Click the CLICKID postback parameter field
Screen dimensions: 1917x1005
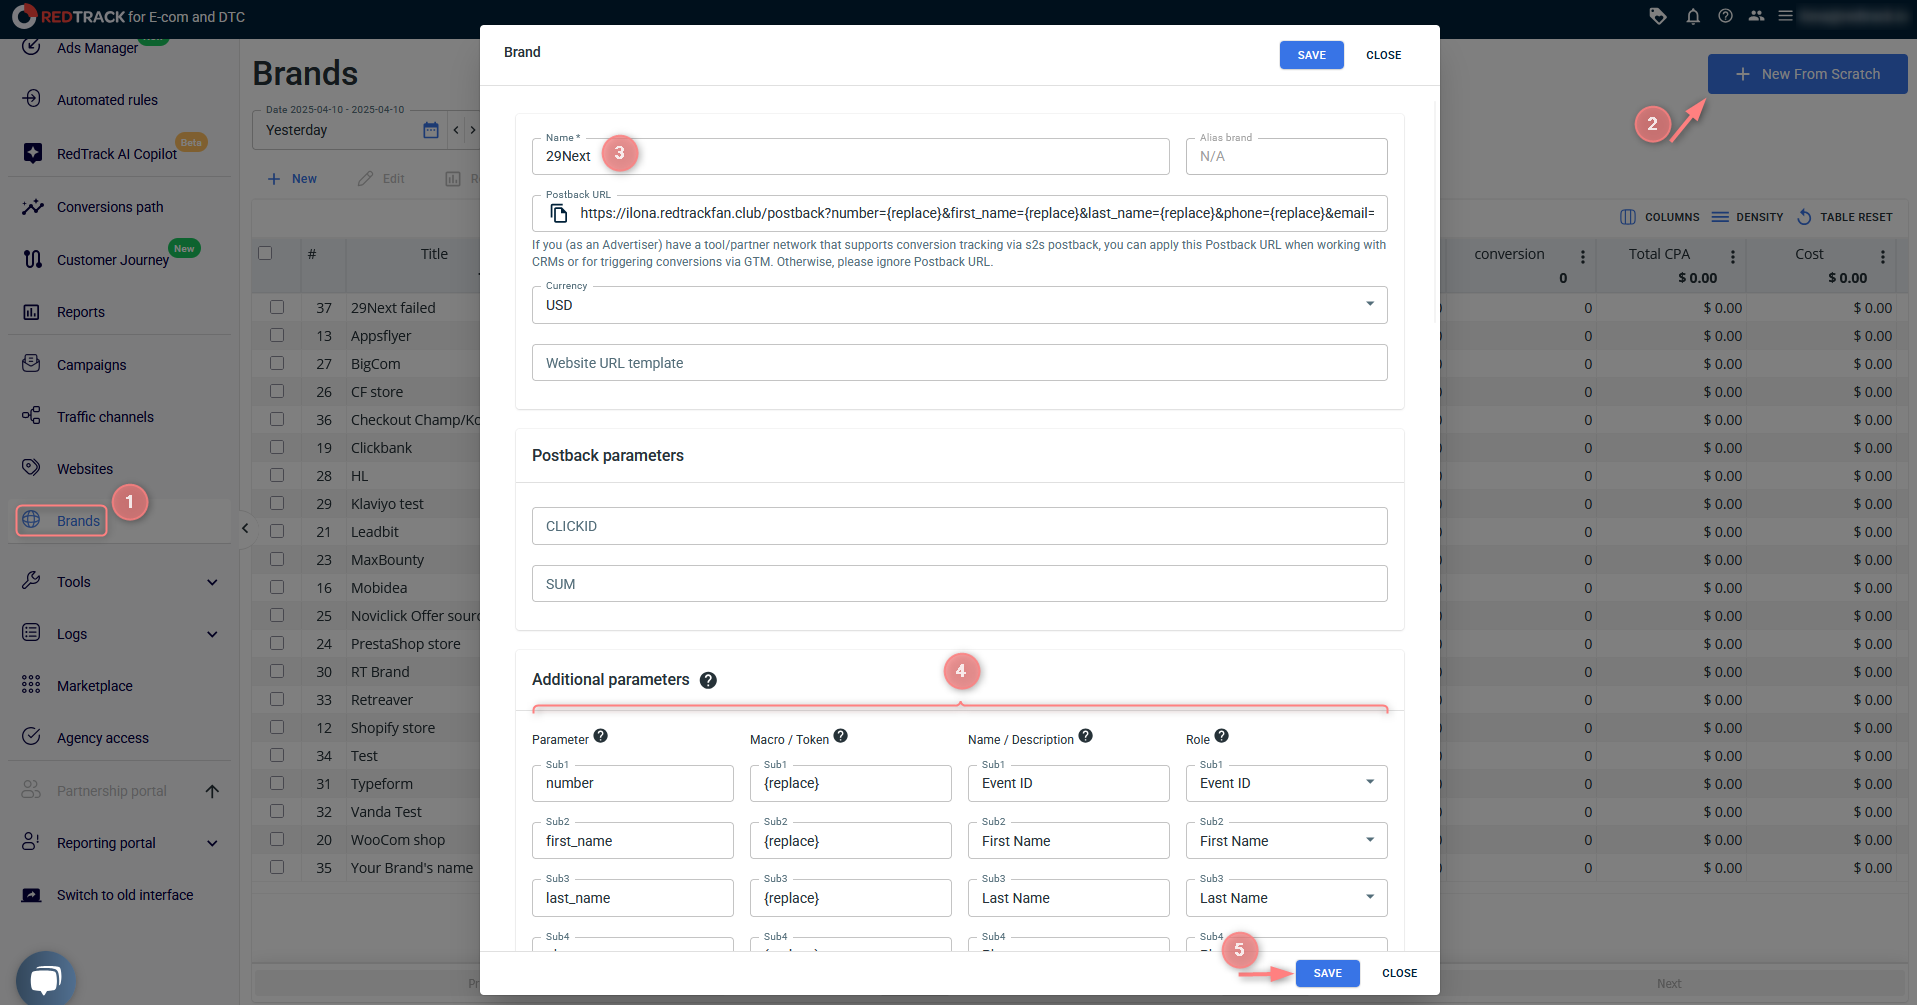960,526
